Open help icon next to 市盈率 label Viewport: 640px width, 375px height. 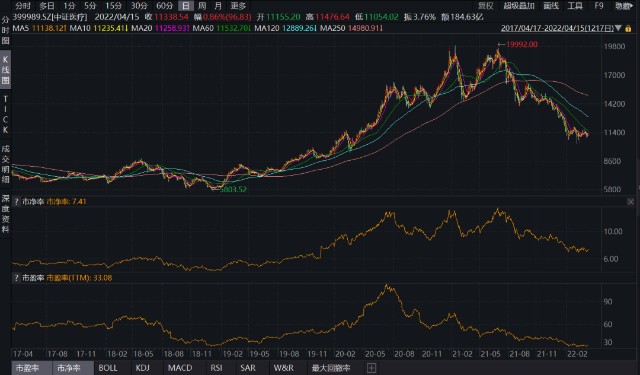pos(16,278)
